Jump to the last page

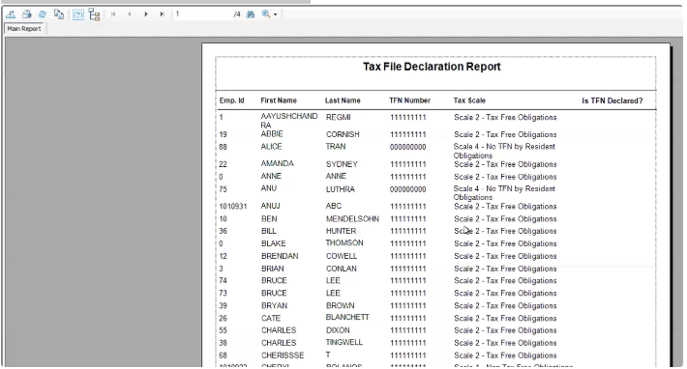pyautogui.click(x=162, y=14)
